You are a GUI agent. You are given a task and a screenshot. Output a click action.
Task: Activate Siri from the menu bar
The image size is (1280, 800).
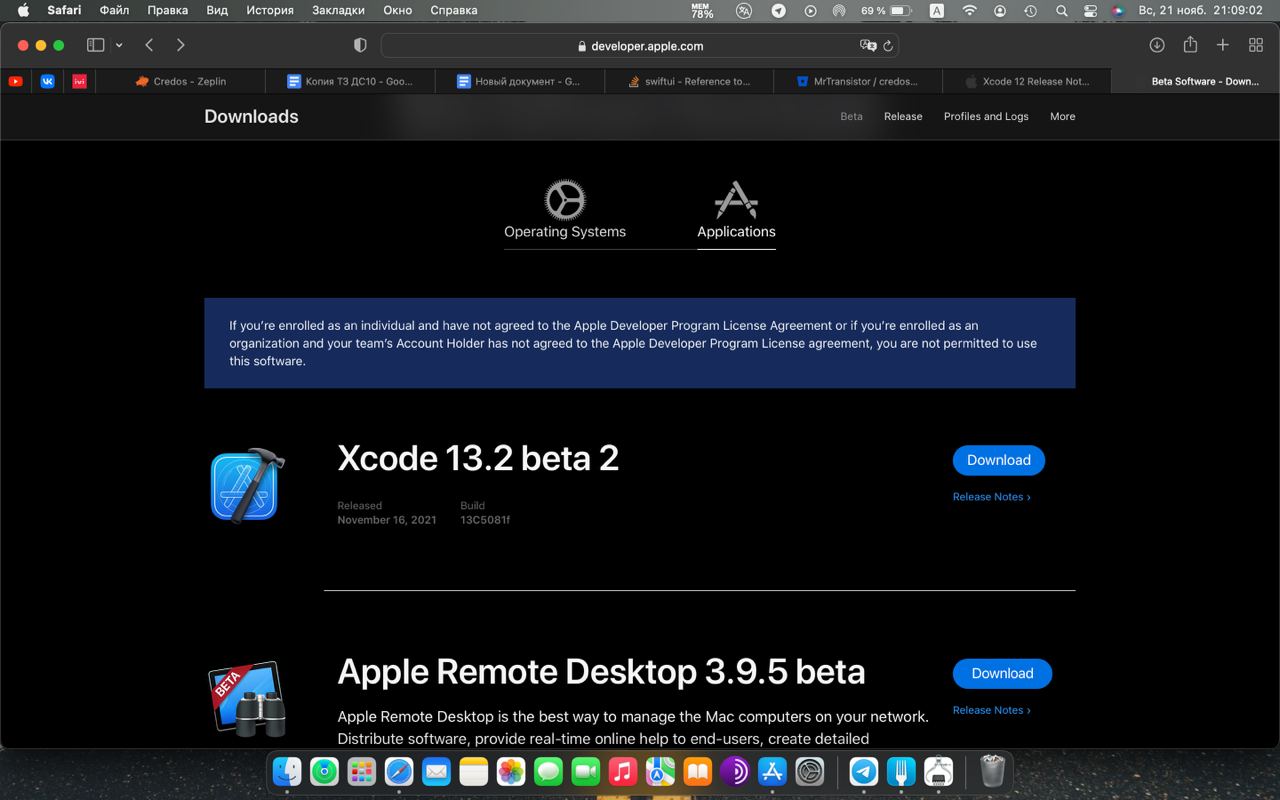point(1117,10)
